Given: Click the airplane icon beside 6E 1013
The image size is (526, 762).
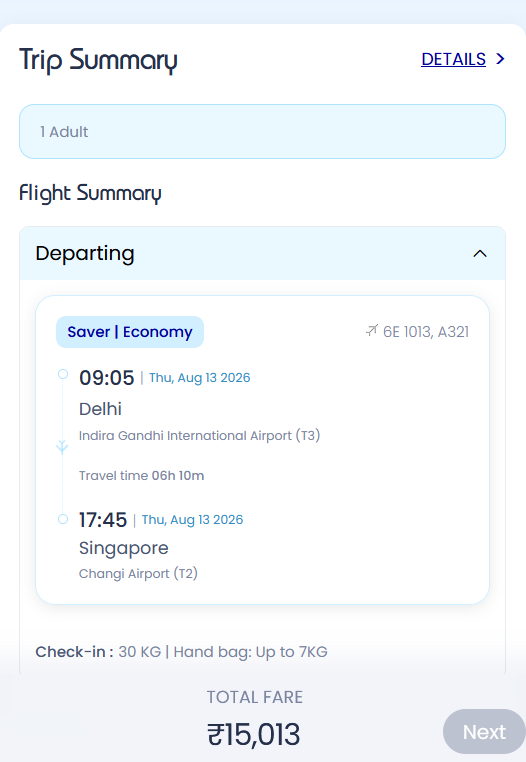Looking at the screenshot, I should (x=371, y=331).
